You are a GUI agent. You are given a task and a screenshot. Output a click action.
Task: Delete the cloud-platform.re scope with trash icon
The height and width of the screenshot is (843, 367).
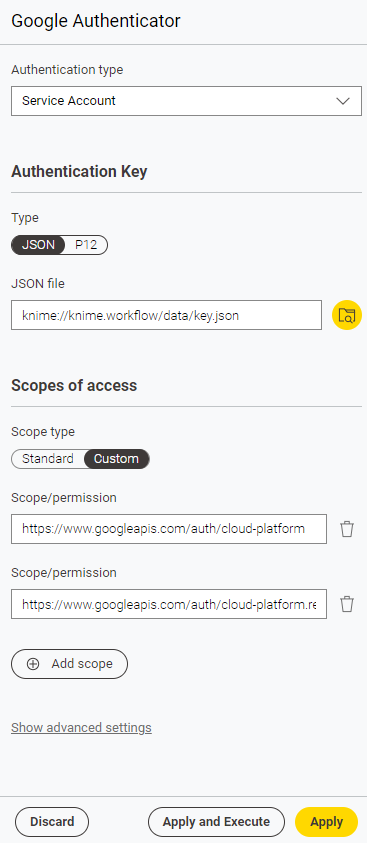point(347,604)
